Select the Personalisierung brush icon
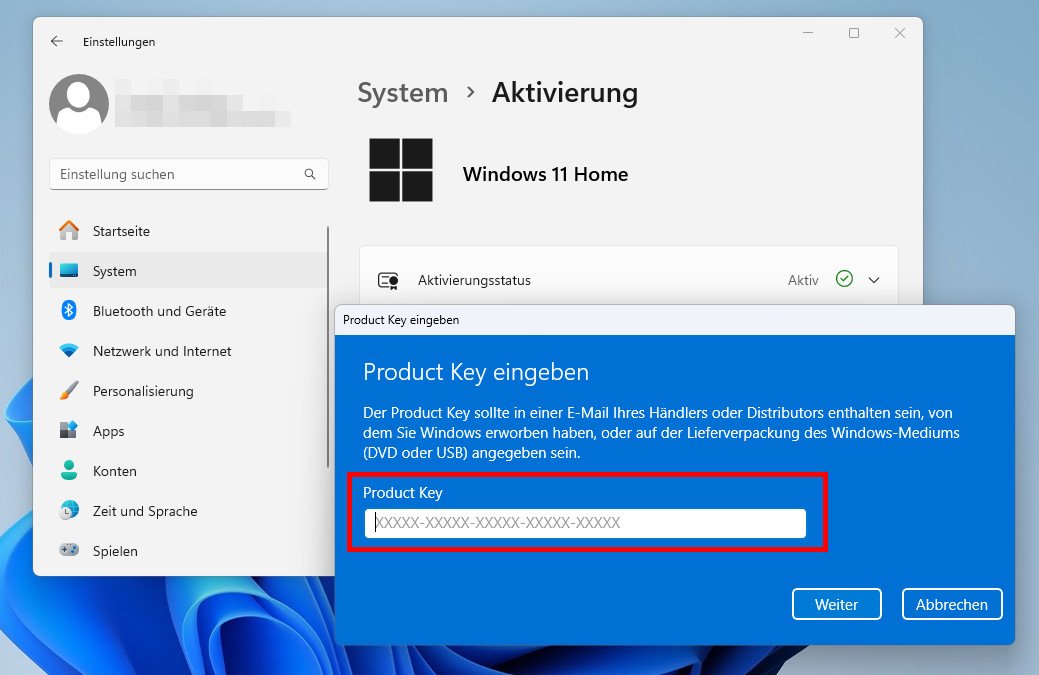Screen dimensions: 1039x675 (x=68, y=391)
